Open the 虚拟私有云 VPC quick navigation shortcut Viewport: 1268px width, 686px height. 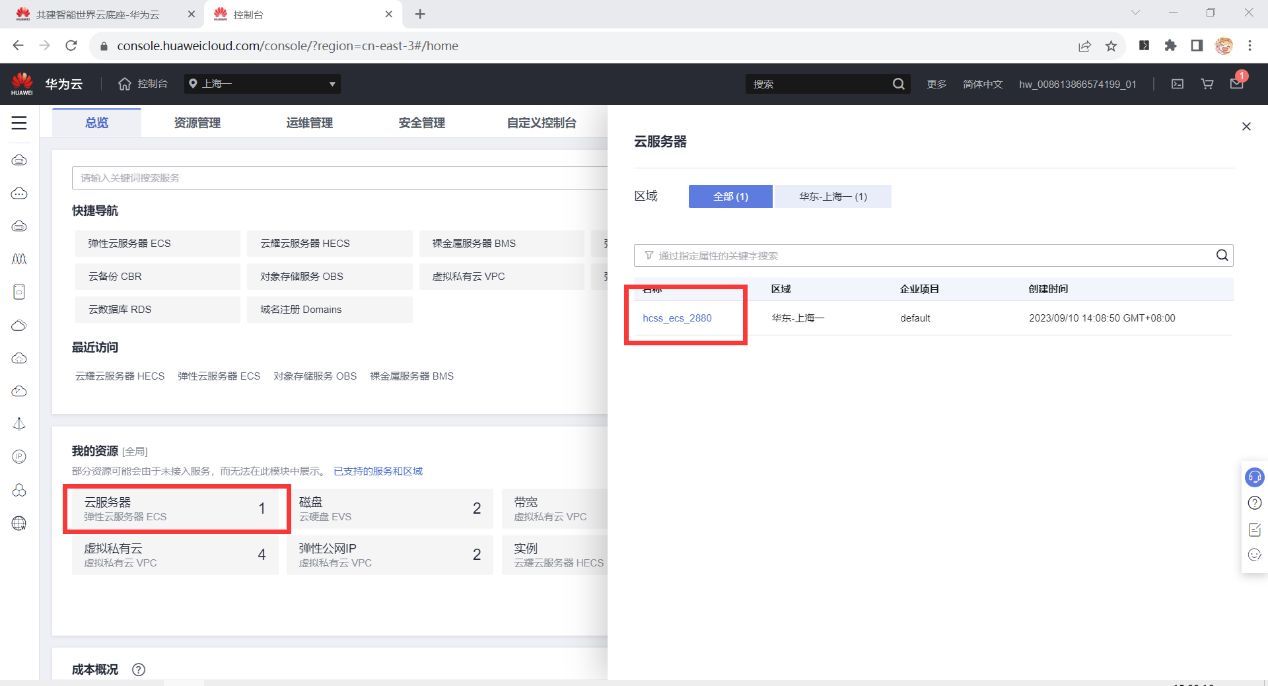(x=501, y=276)
